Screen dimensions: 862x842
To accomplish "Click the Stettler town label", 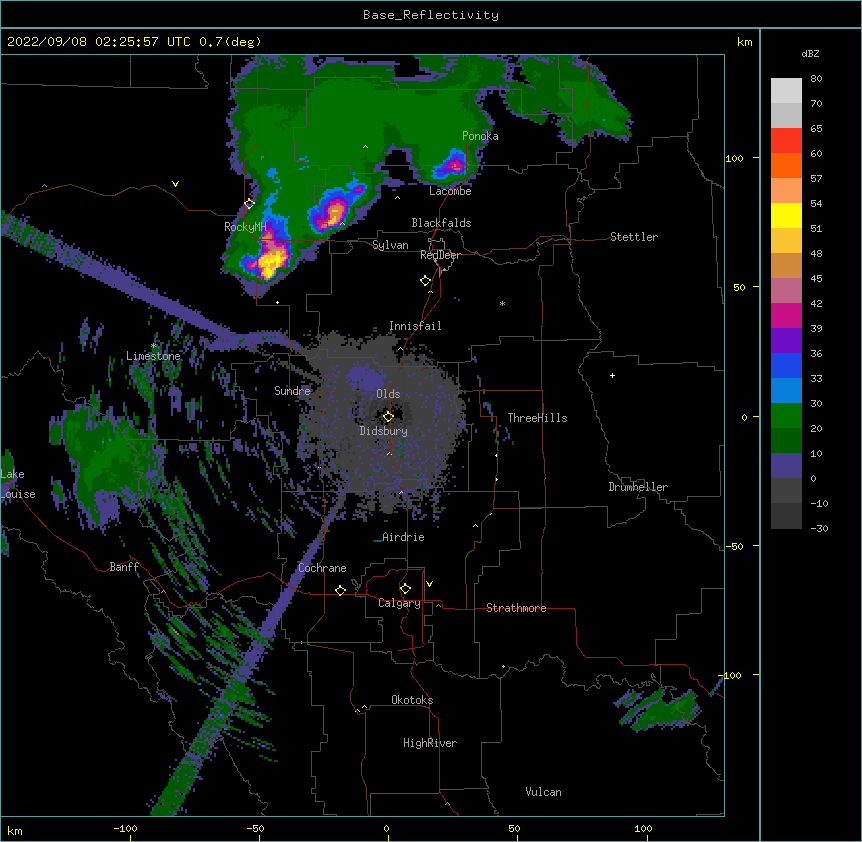I will click(x=634, y=237).
